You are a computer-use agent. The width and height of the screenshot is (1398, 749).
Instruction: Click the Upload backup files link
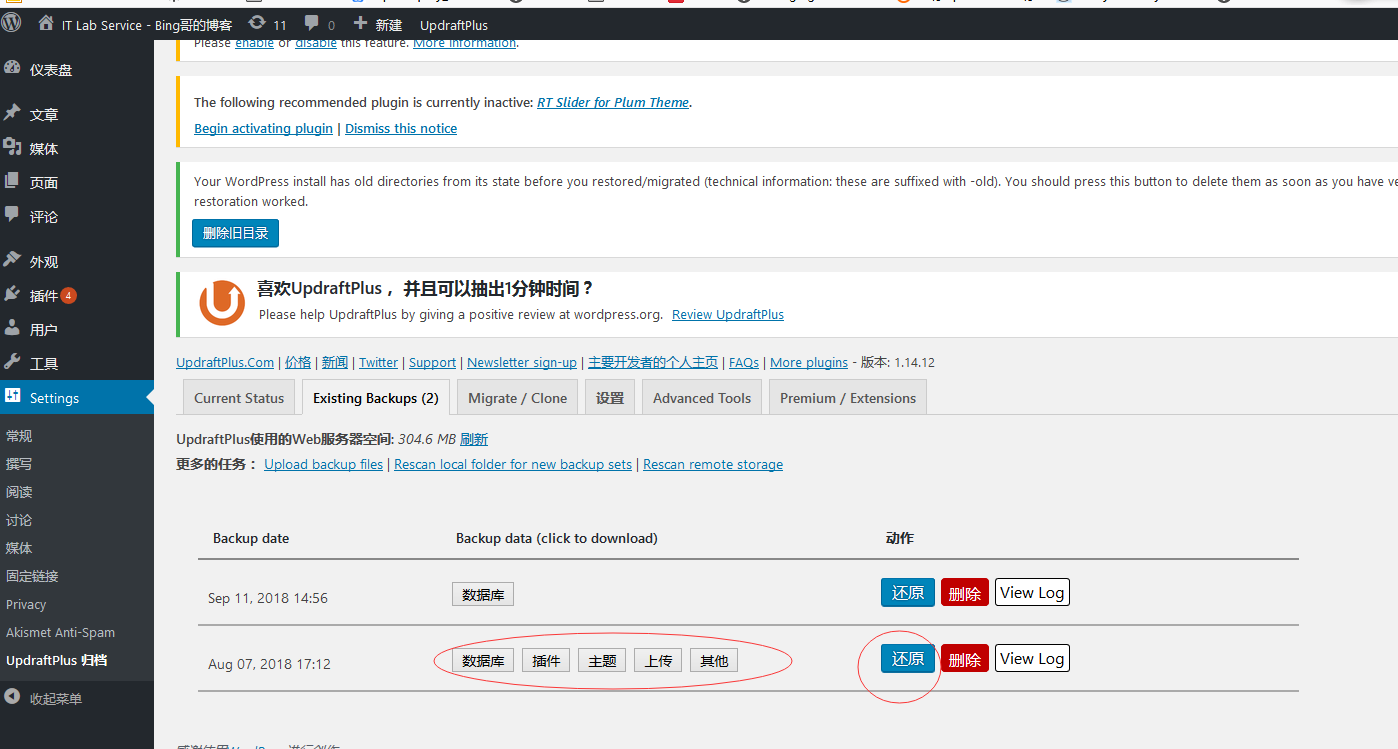(x=324, y=464)
